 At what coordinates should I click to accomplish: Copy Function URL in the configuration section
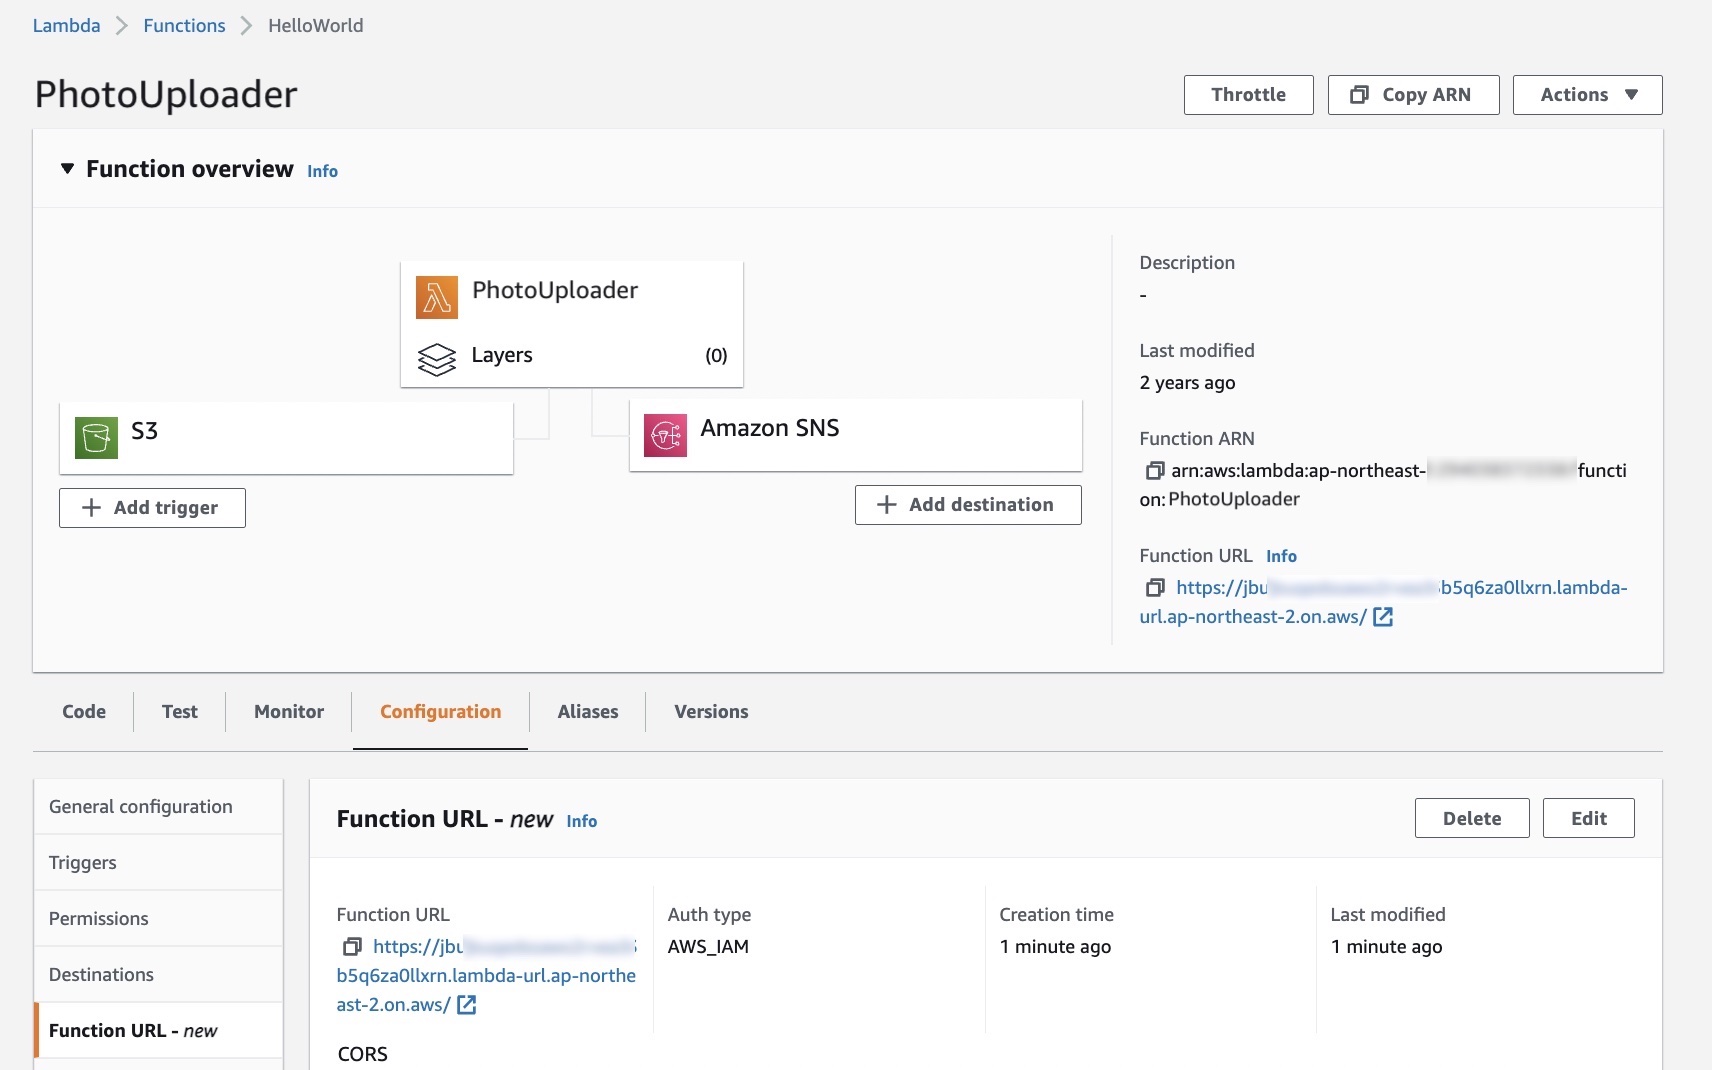pyautogui.click(x=352, y=946)
